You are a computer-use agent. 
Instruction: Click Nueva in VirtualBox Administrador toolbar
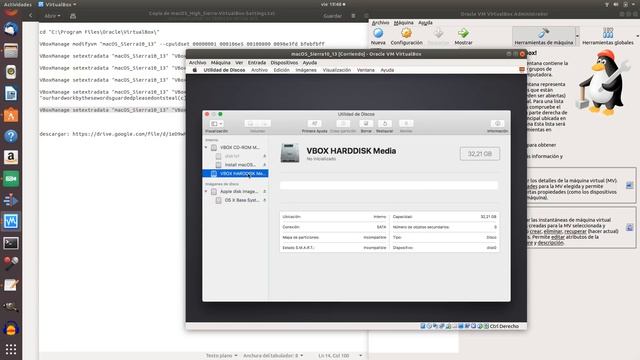click(378, 36)
